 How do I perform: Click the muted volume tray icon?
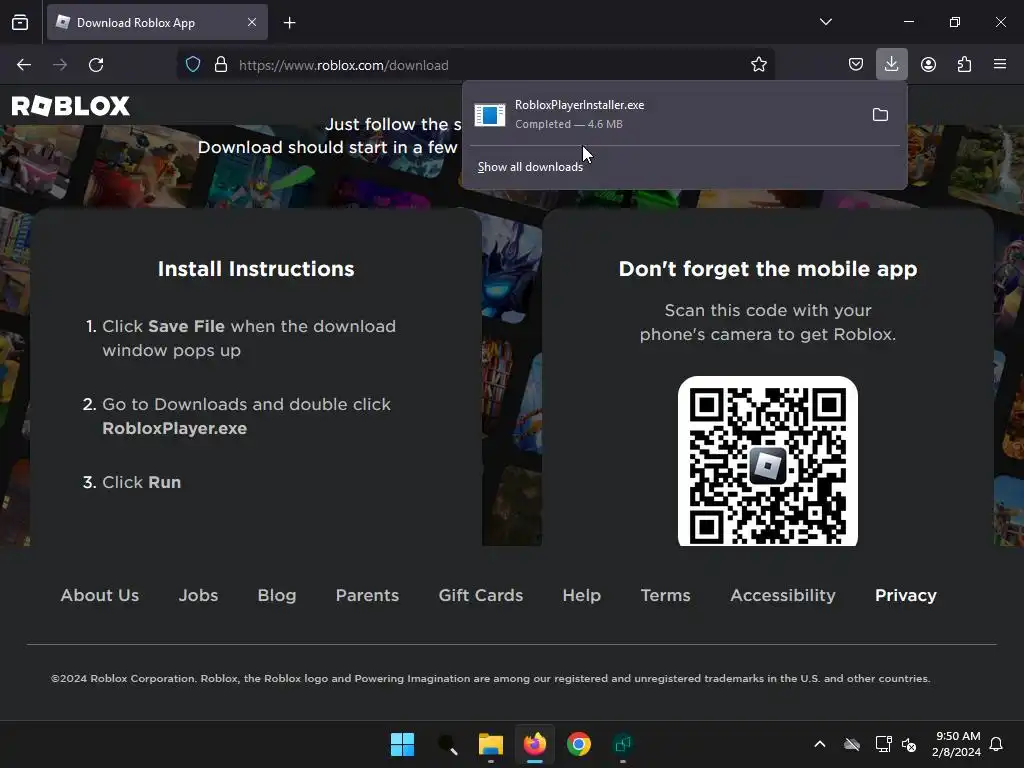click(908, 744)
